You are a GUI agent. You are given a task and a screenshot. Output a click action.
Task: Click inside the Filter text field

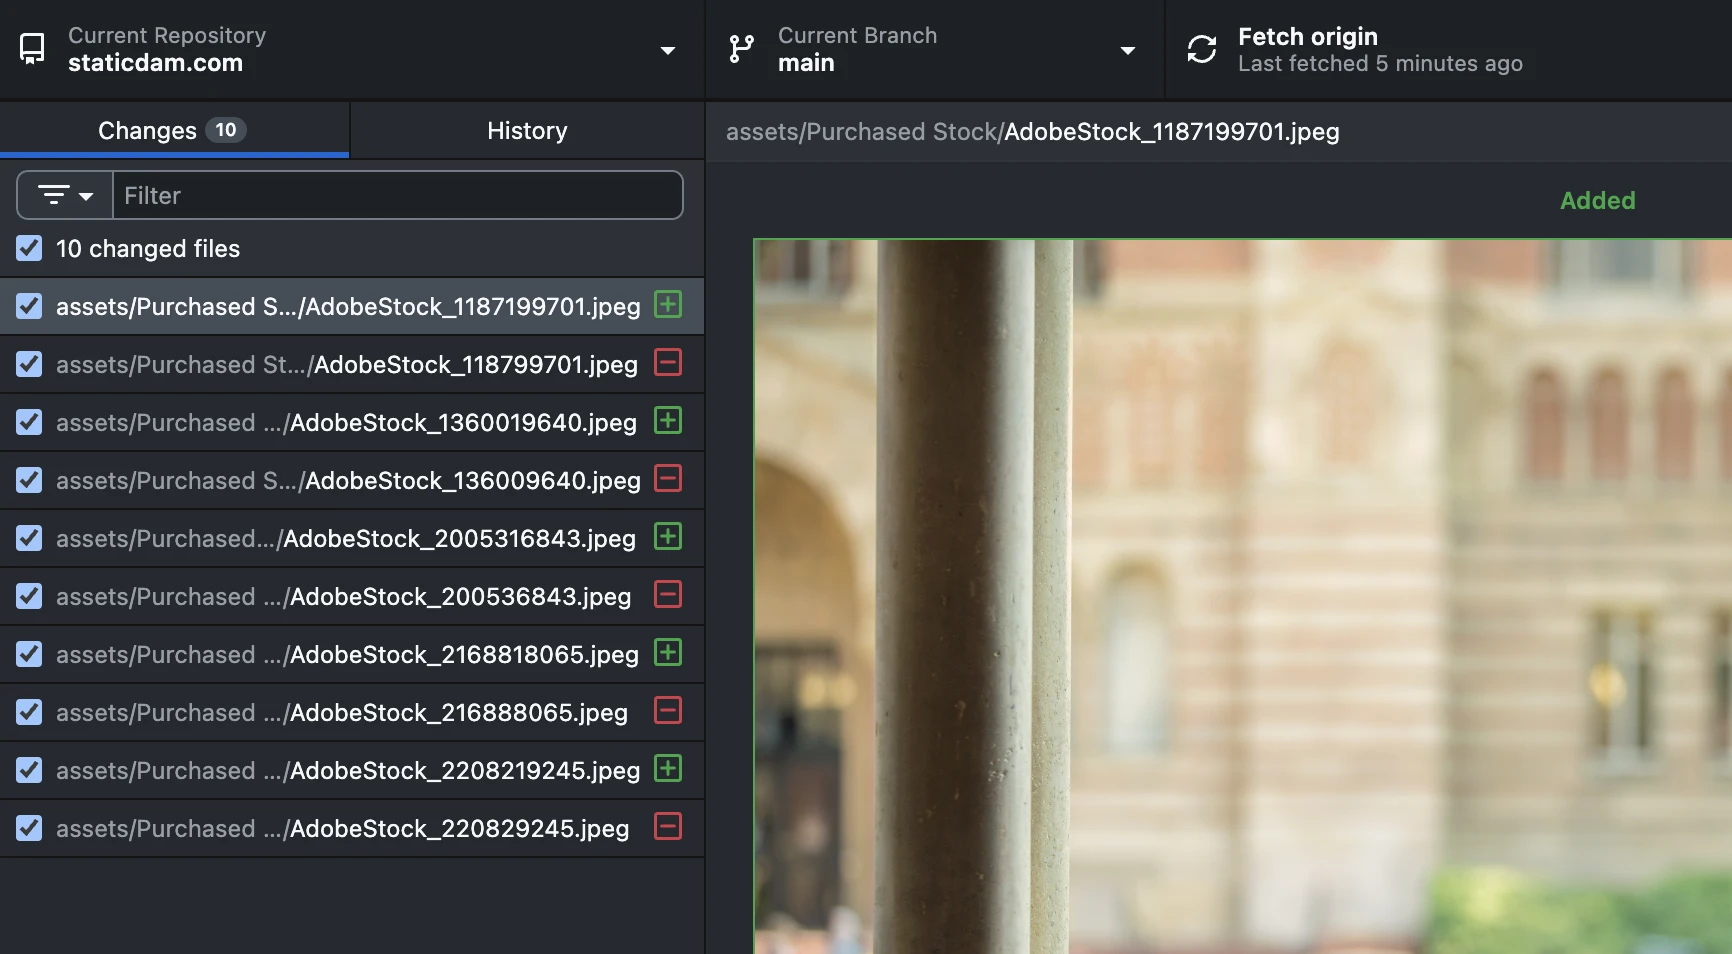(398, 195)
